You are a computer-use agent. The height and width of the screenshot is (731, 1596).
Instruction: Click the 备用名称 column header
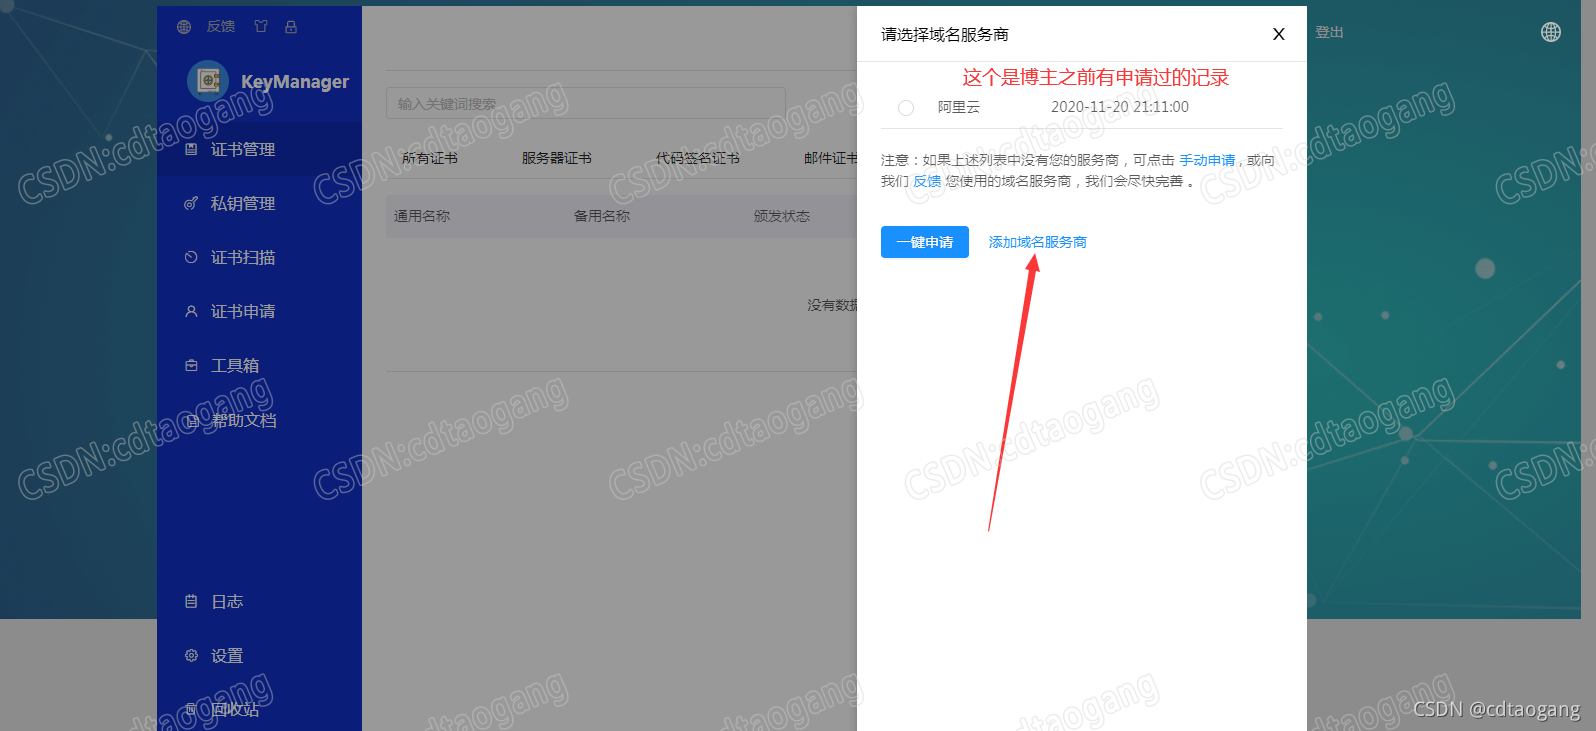(x=602, y=216)
